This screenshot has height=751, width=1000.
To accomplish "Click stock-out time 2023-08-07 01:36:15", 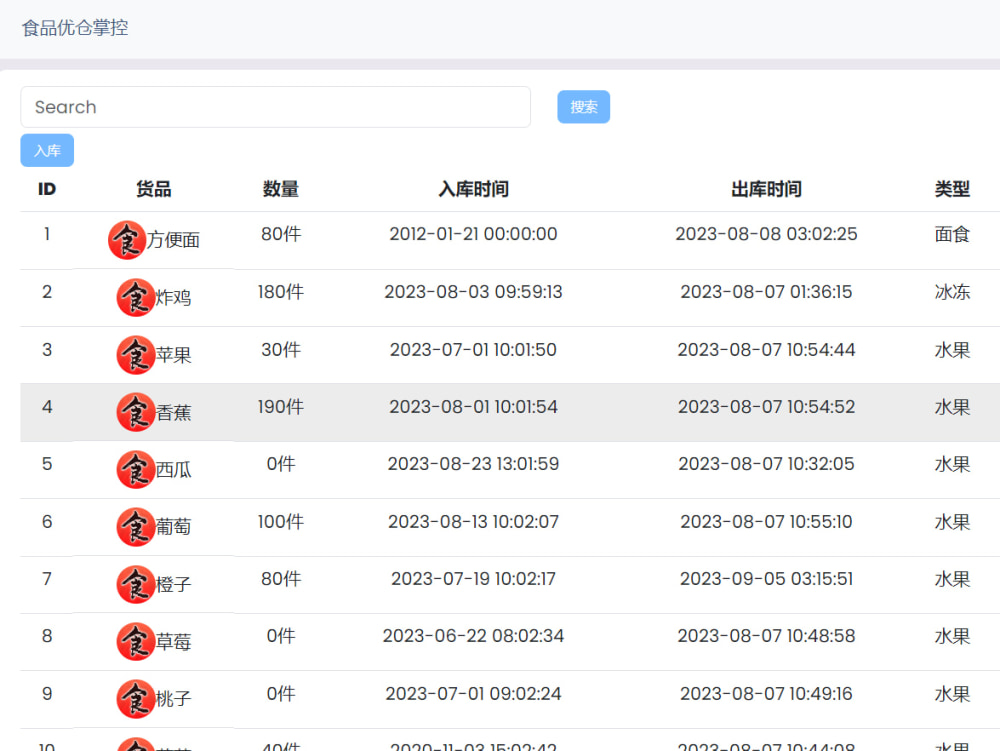I will coord(766,292).
